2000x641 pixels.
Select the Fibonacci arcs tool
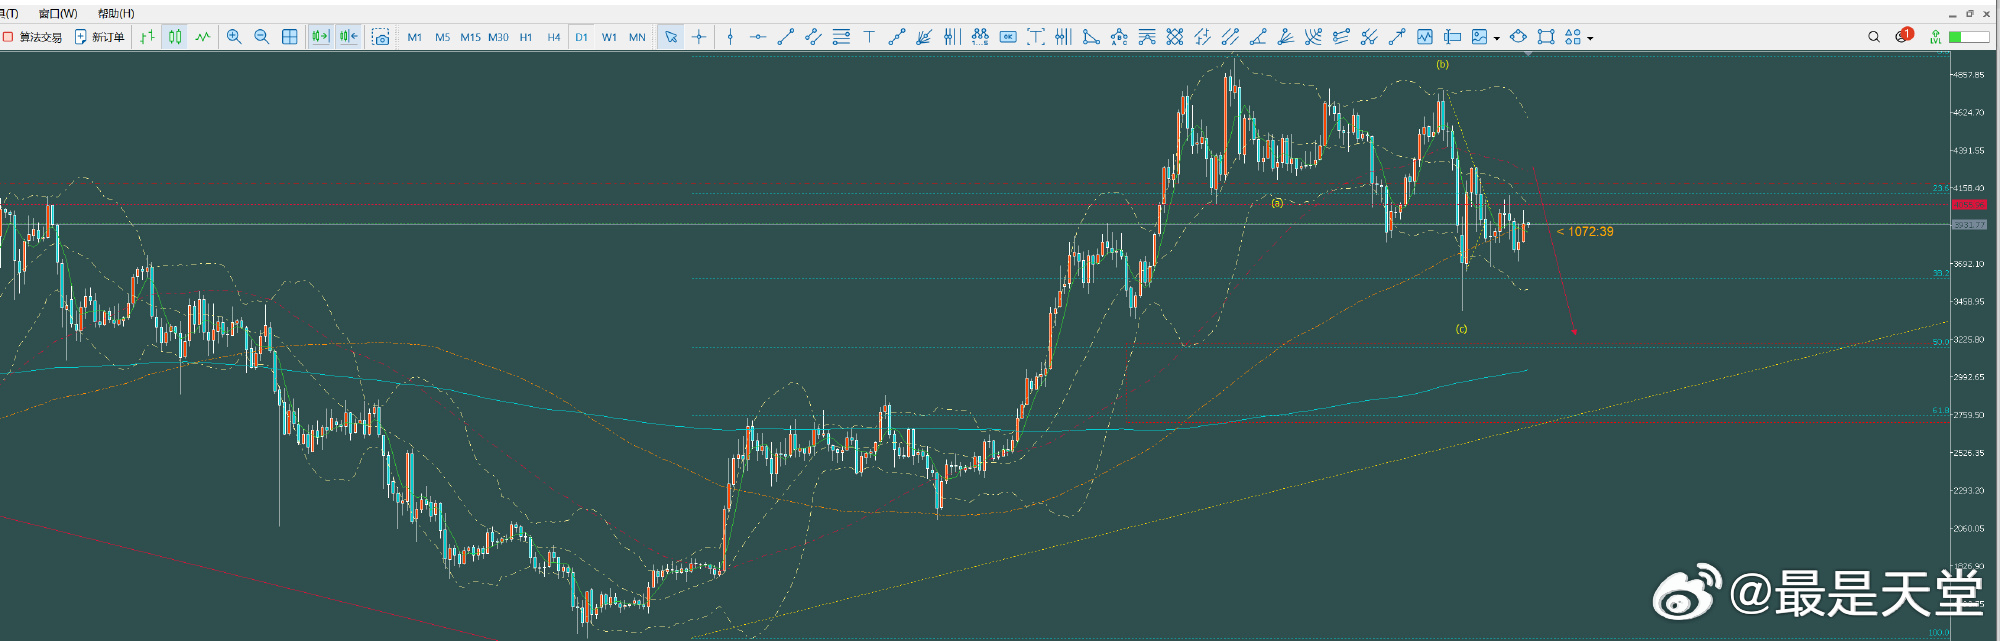point(1314,37)
